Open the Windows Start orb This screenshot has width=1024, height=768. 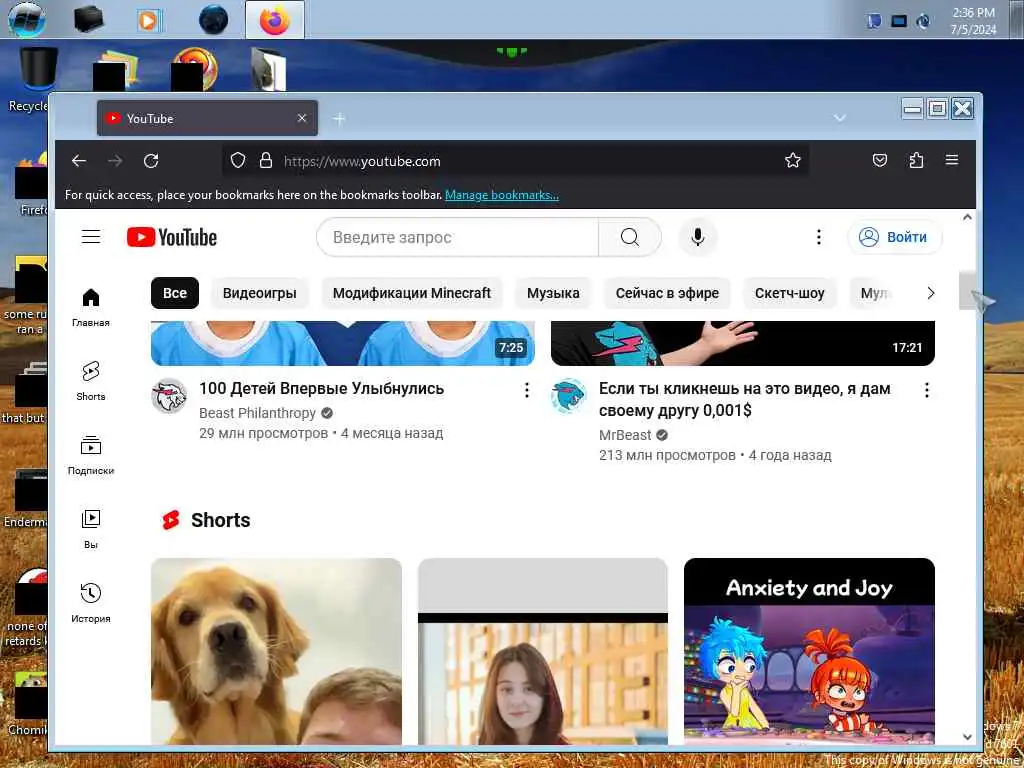click(x=27, y=20)
